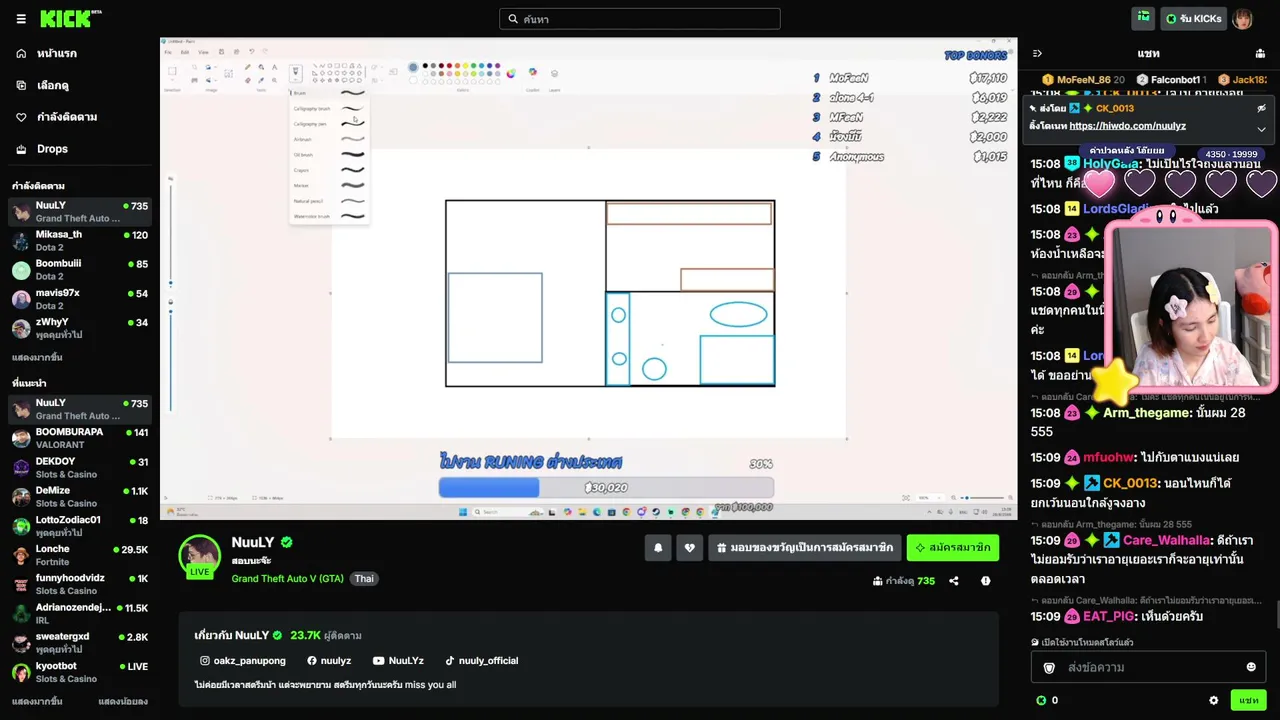This screenshot has height=720, width=1280.
Task: Open Paint's Edit colors wheel
Action: click(x=511, y=73)
